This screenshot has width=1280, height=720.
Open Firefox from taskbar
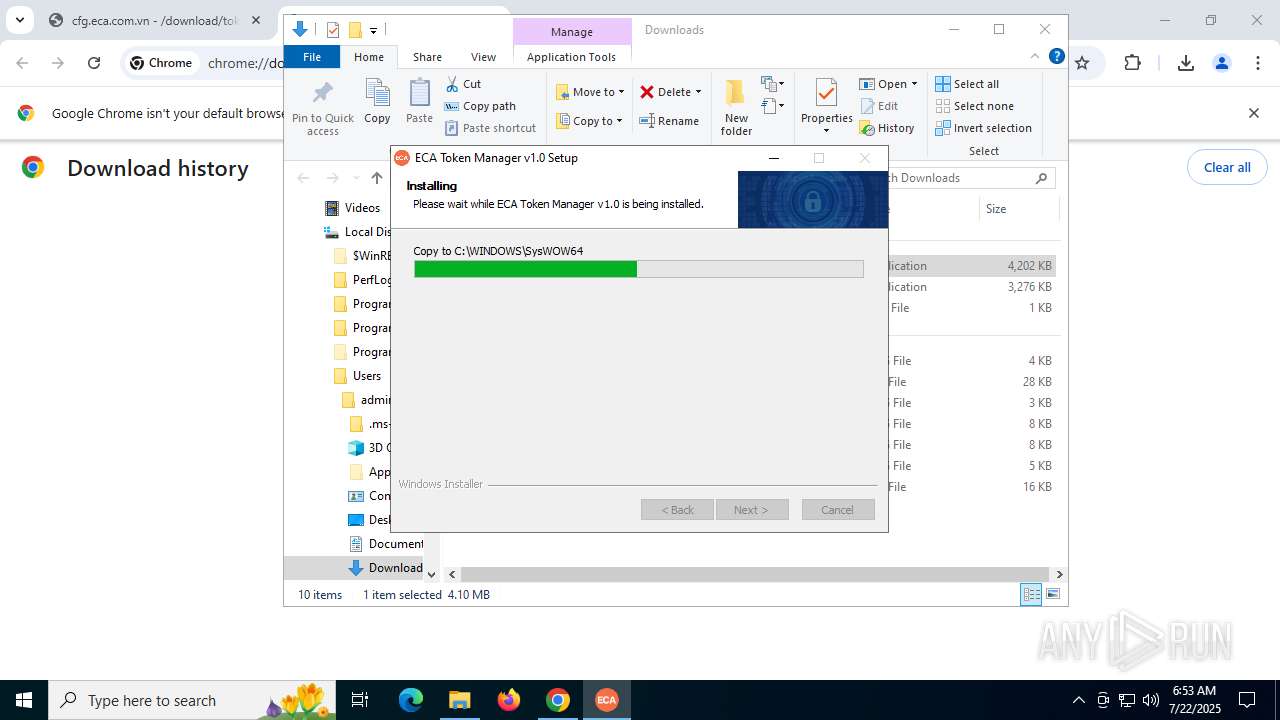point(509,700)
